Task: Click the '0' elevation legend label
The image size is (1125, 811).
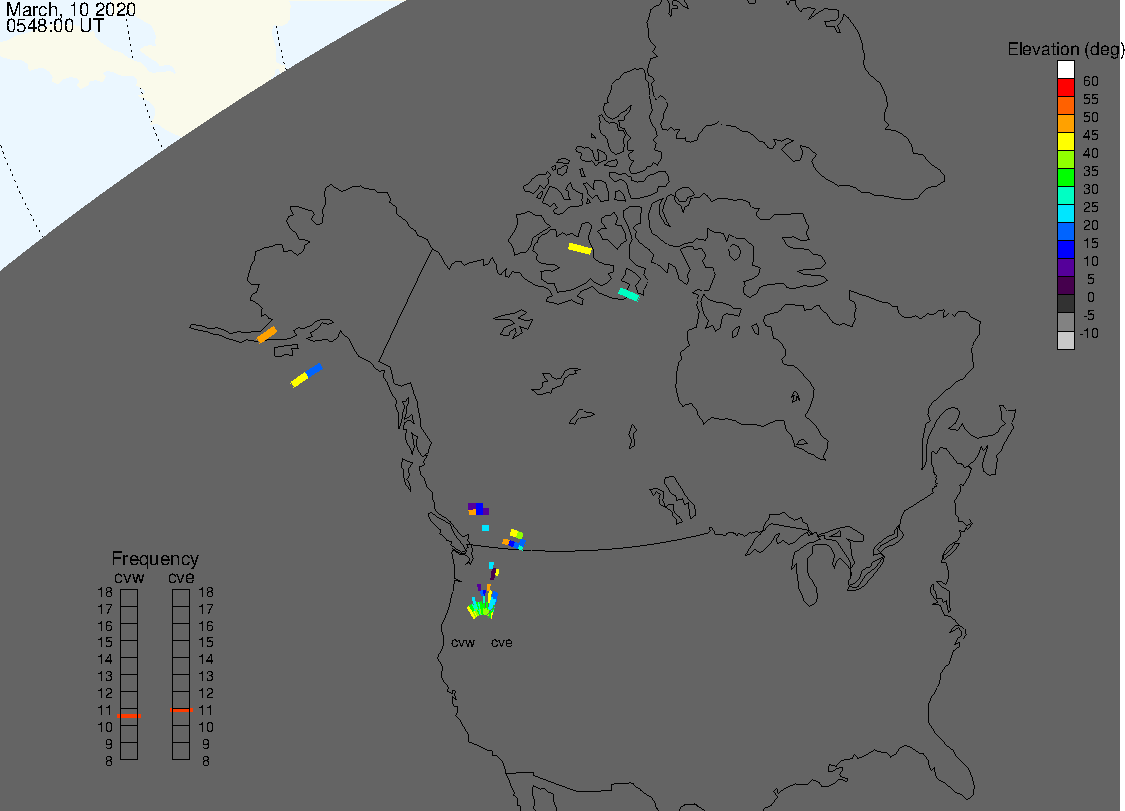Action: pos(1091,297)
